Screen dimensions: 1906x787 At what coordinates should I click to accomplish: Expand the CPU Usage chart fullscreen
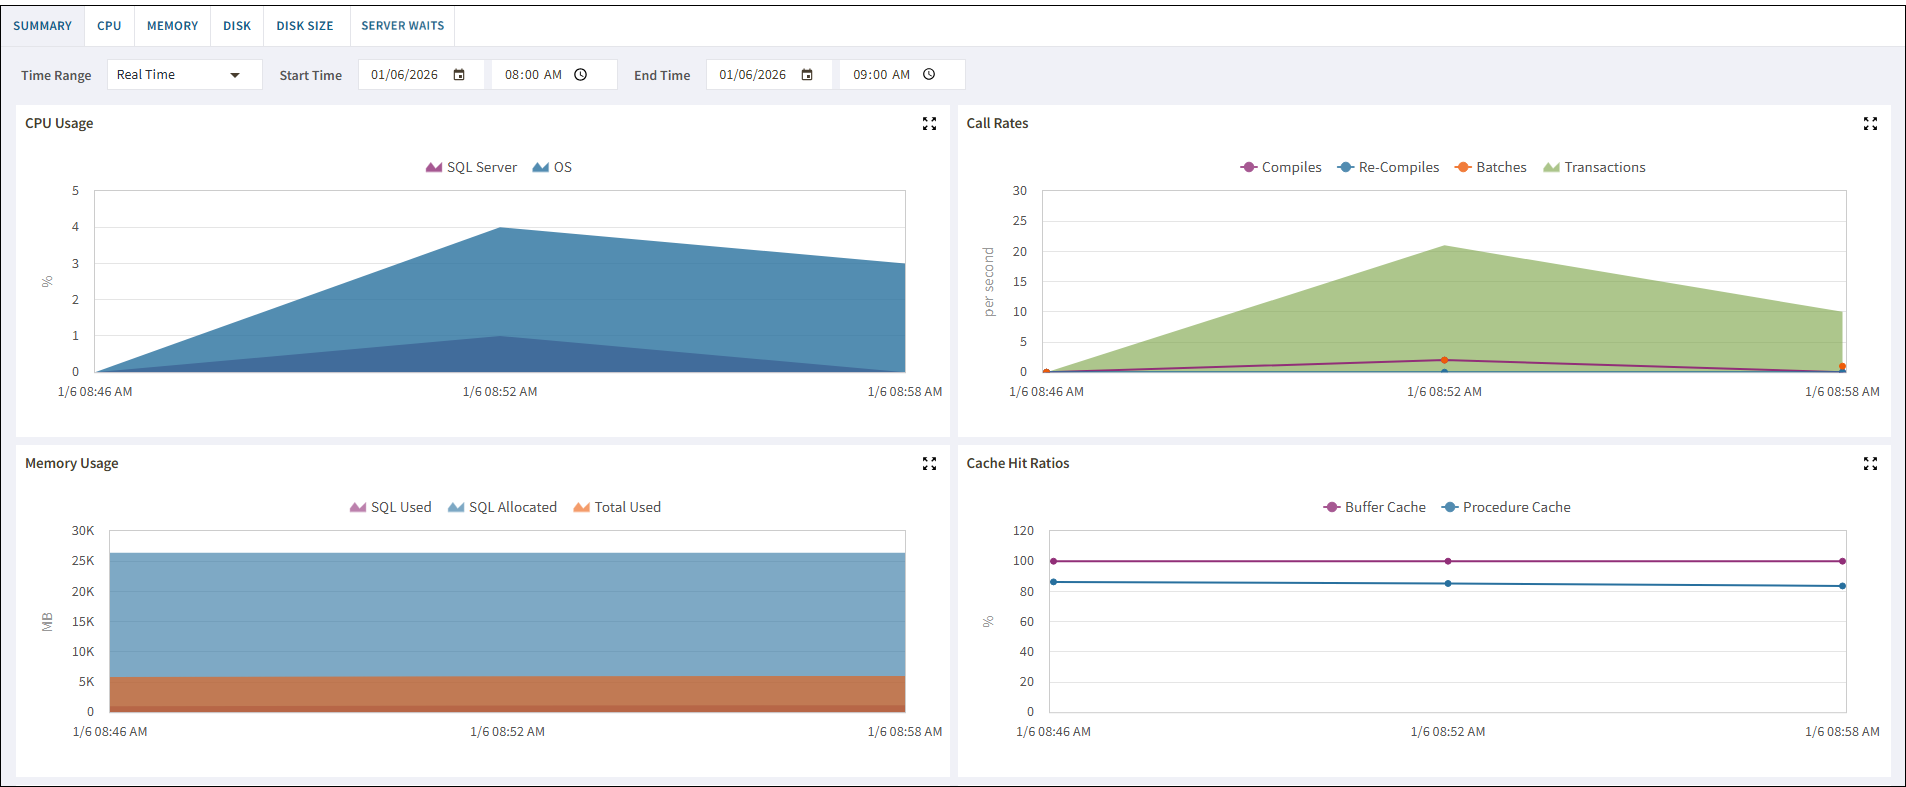(x=929, y=124)
